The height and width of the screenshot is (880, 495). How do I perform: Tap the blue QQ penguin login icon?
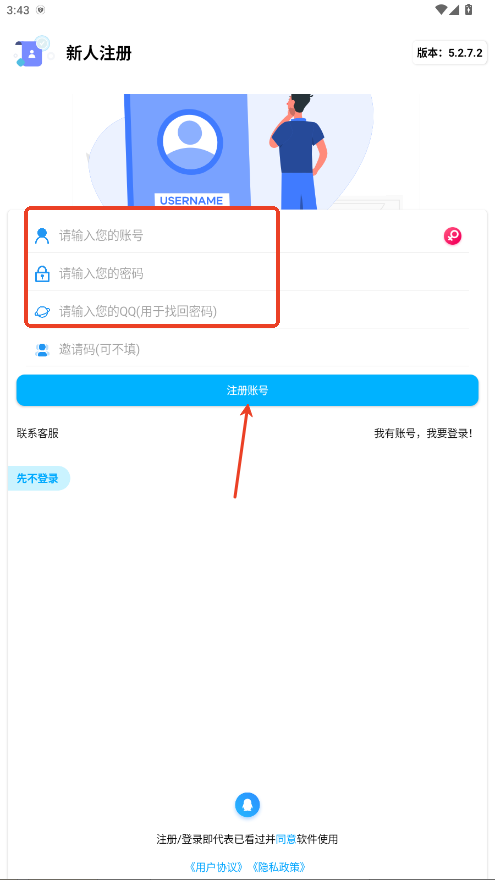coord(248,805)
